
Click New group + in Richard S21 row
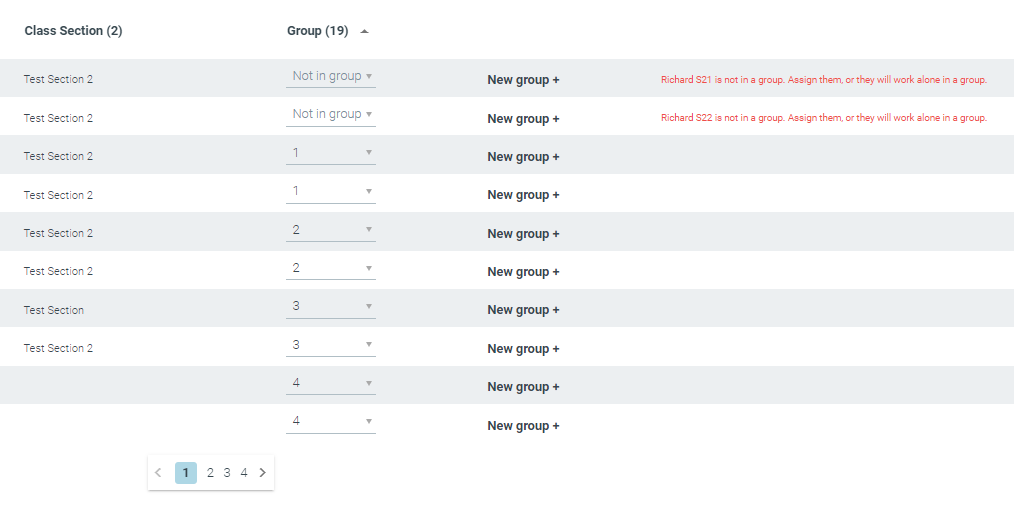[523, 80]
